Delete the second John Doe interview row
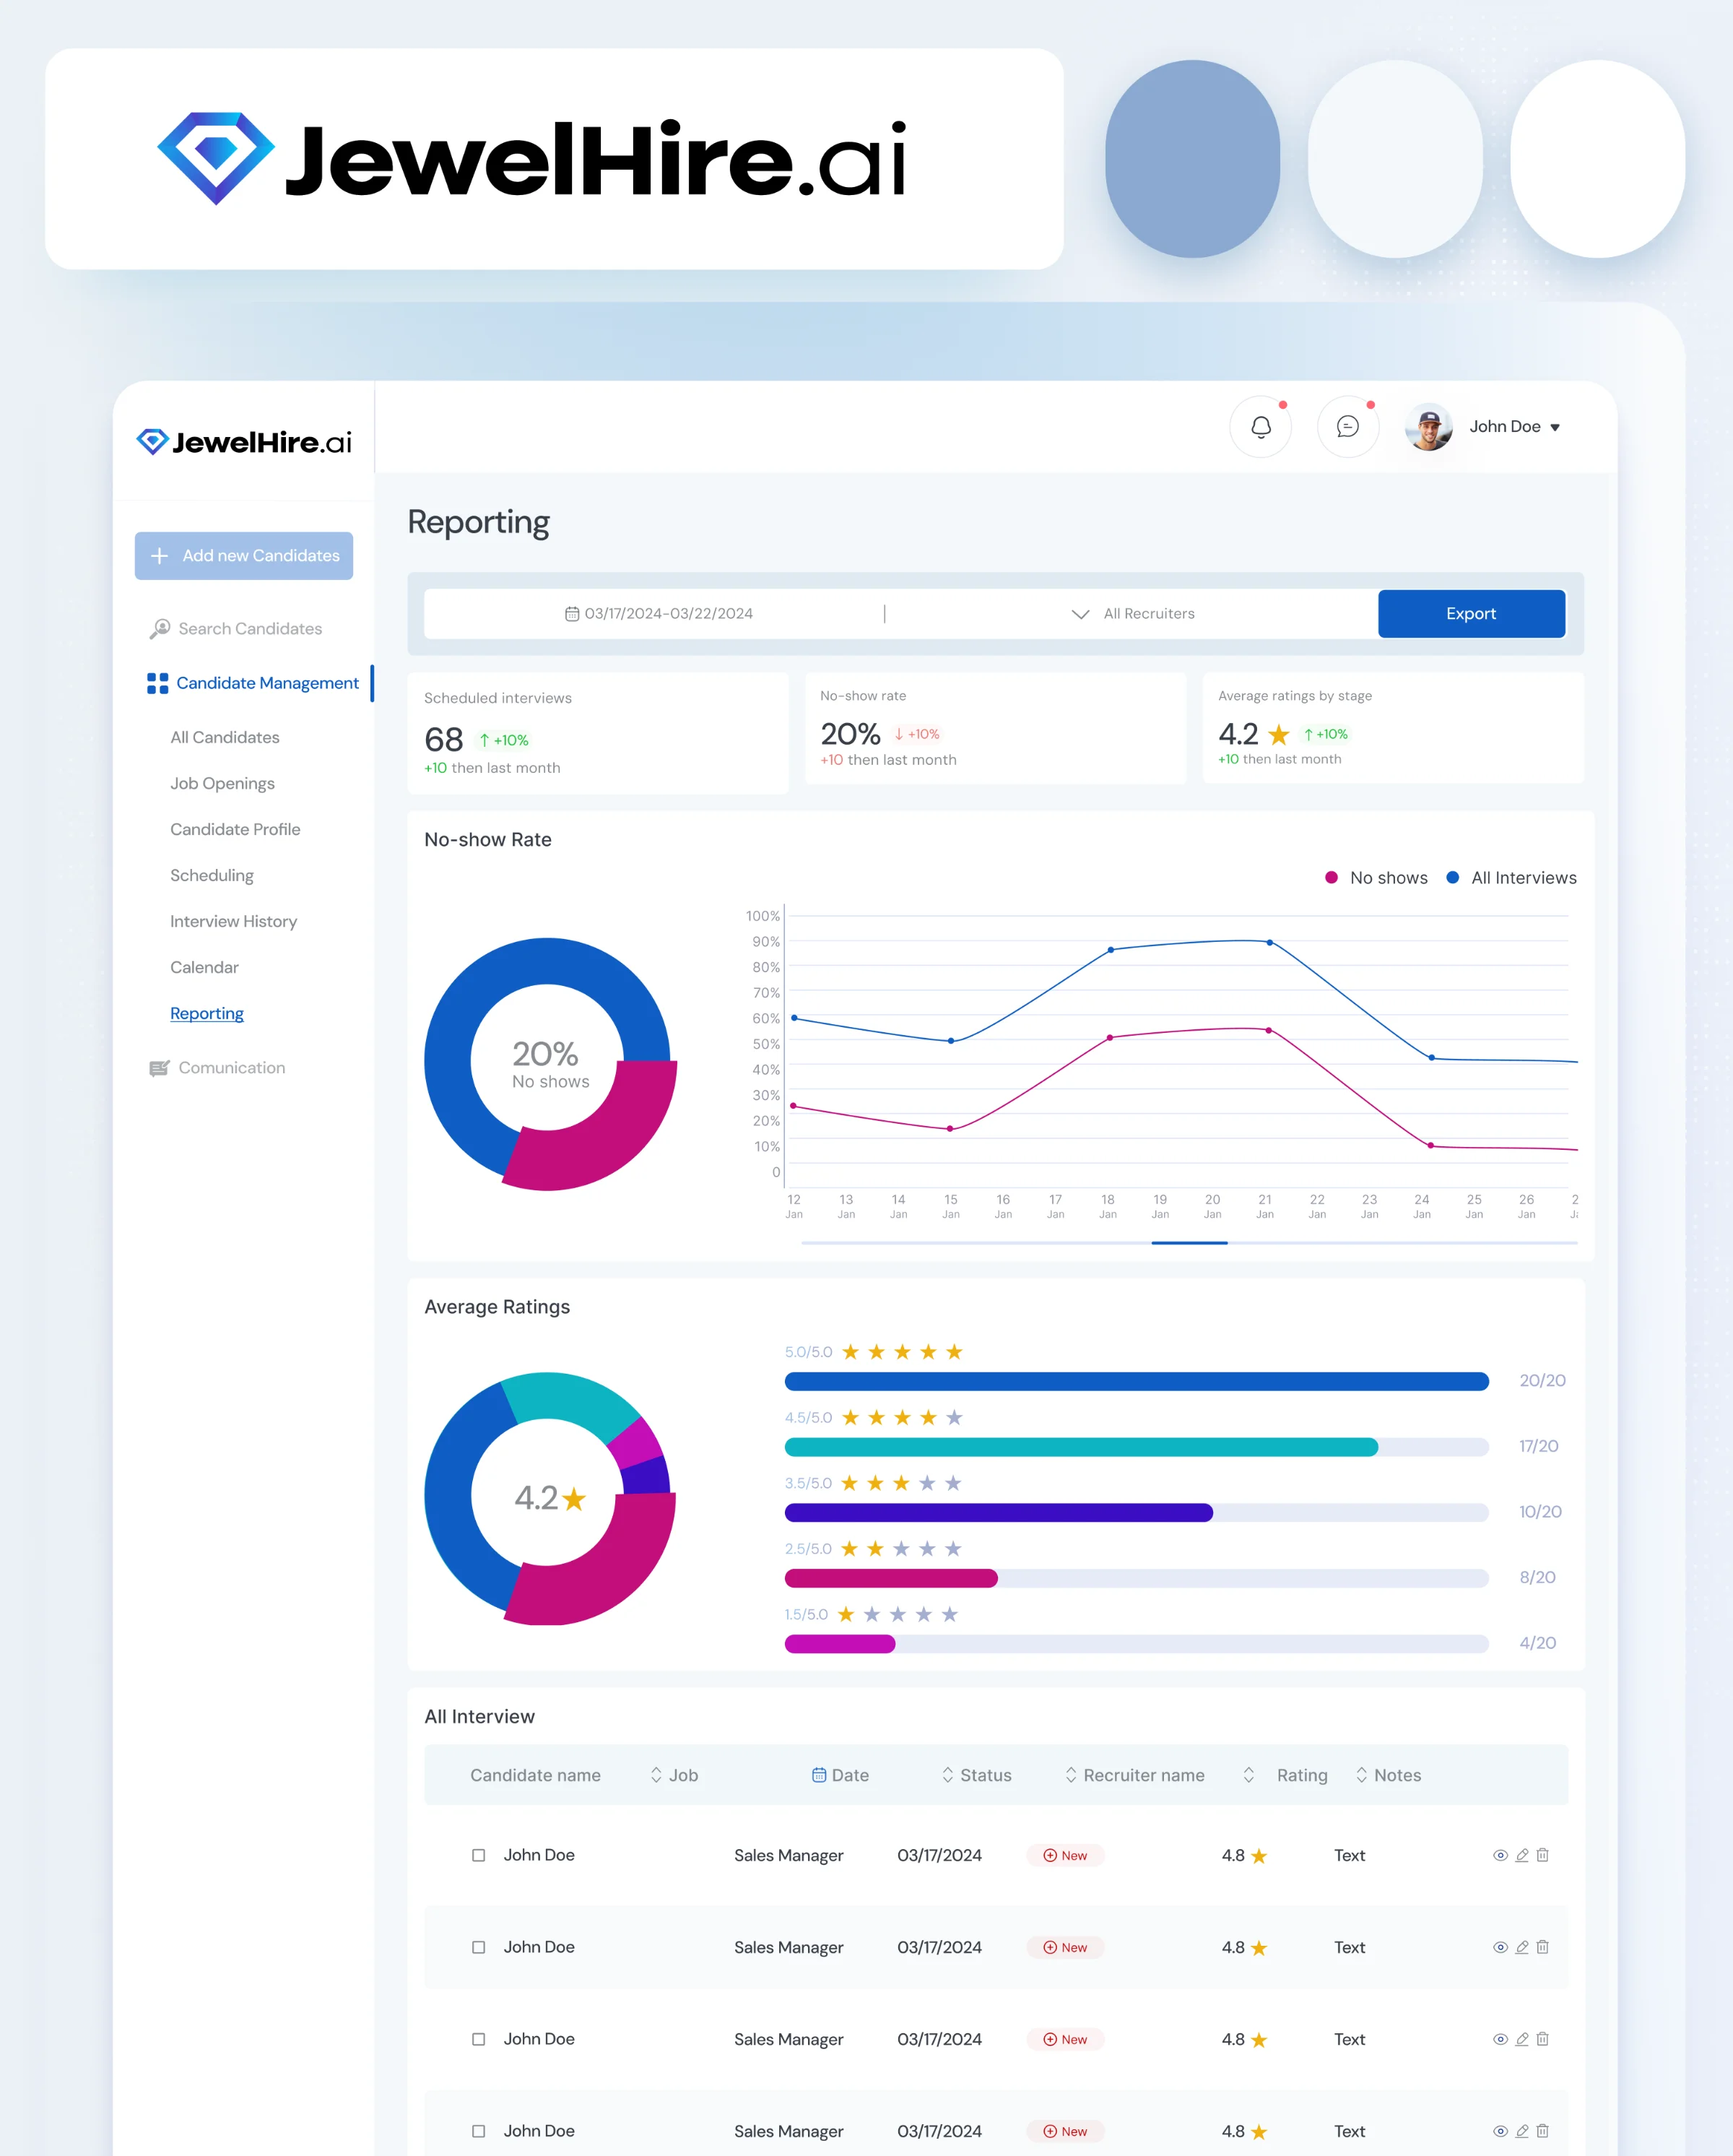Viewport: 1733px width, 2156px height. click(x=1542, y=1947)
